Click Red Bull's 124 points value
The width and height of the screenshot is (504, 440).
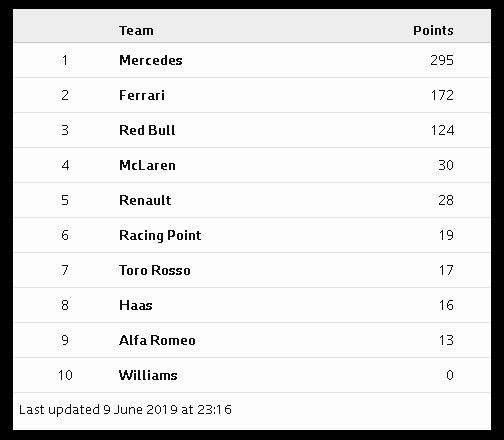pyautogui.click(x=442, y=130)
